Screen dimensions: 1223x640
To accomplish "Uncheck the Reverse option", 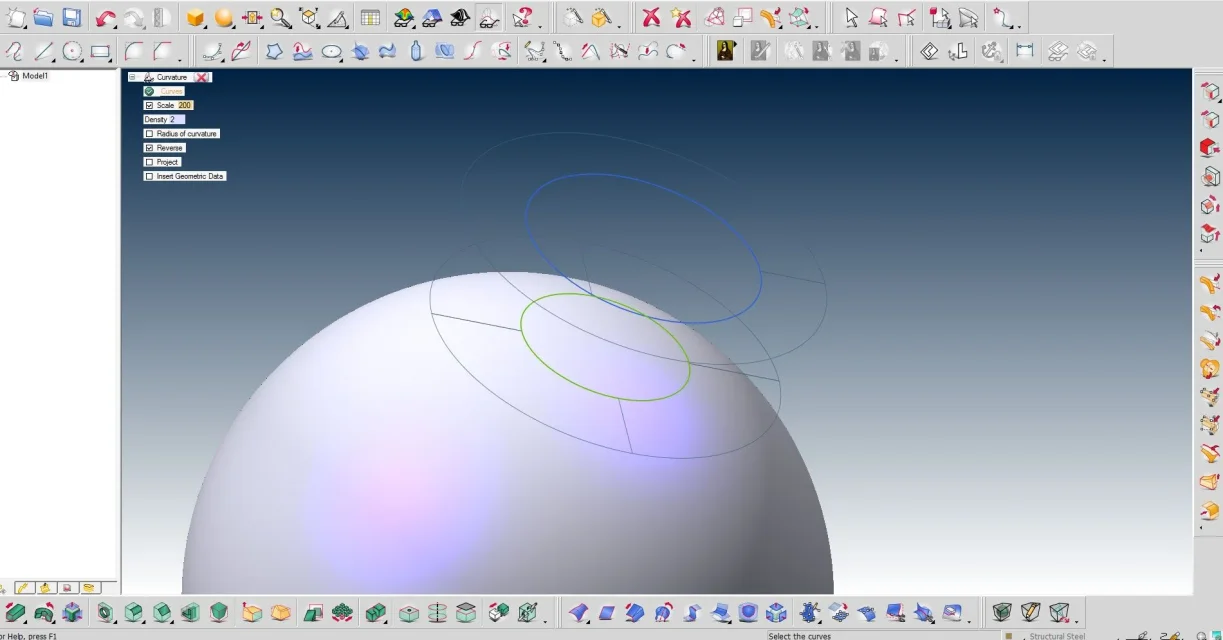I will (x=150, y=148).
